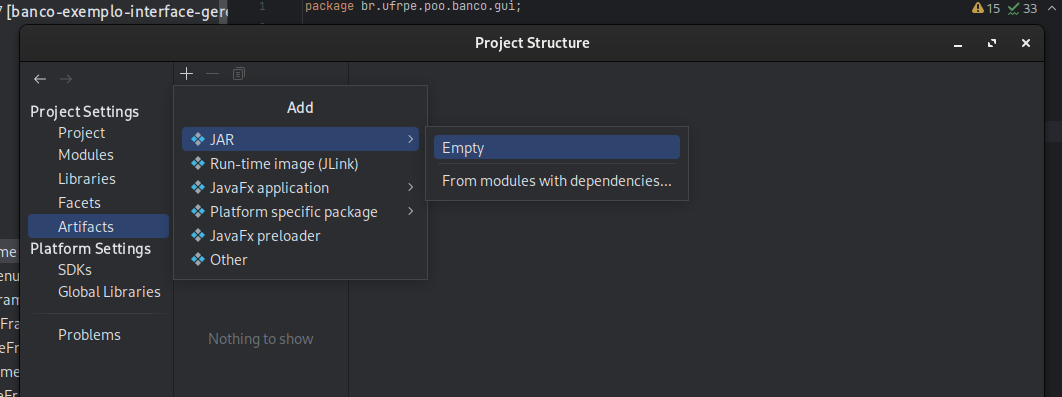The image size is (1062, 397).
Task: Expand the JAR submenu arrow
Action: click(410, 139)
